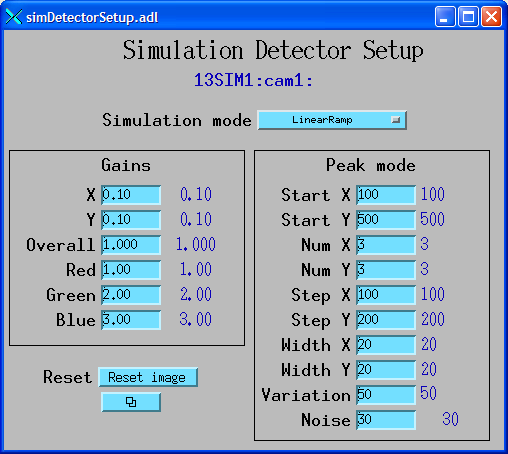Focus the Green gain input field

tap(131, 295)
